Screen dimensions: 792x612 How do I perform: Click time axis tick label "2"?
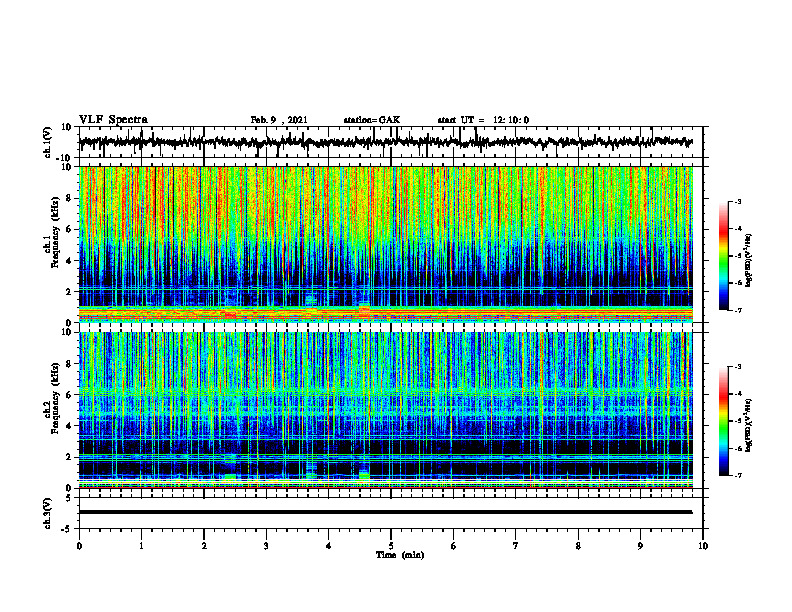click(x=204, y=546)
